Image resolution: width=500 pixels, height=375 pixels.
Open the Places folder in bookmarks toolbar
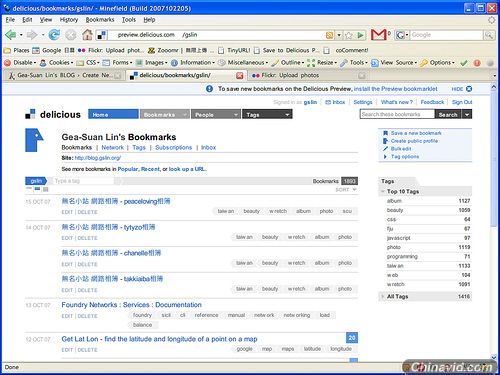[x=17, y=50]
